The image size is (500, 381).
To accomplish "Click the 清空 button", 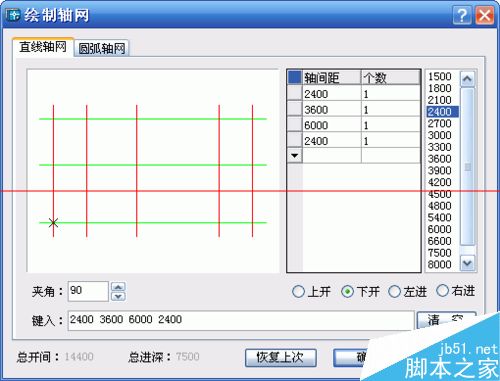I will [x=446, y=320].
